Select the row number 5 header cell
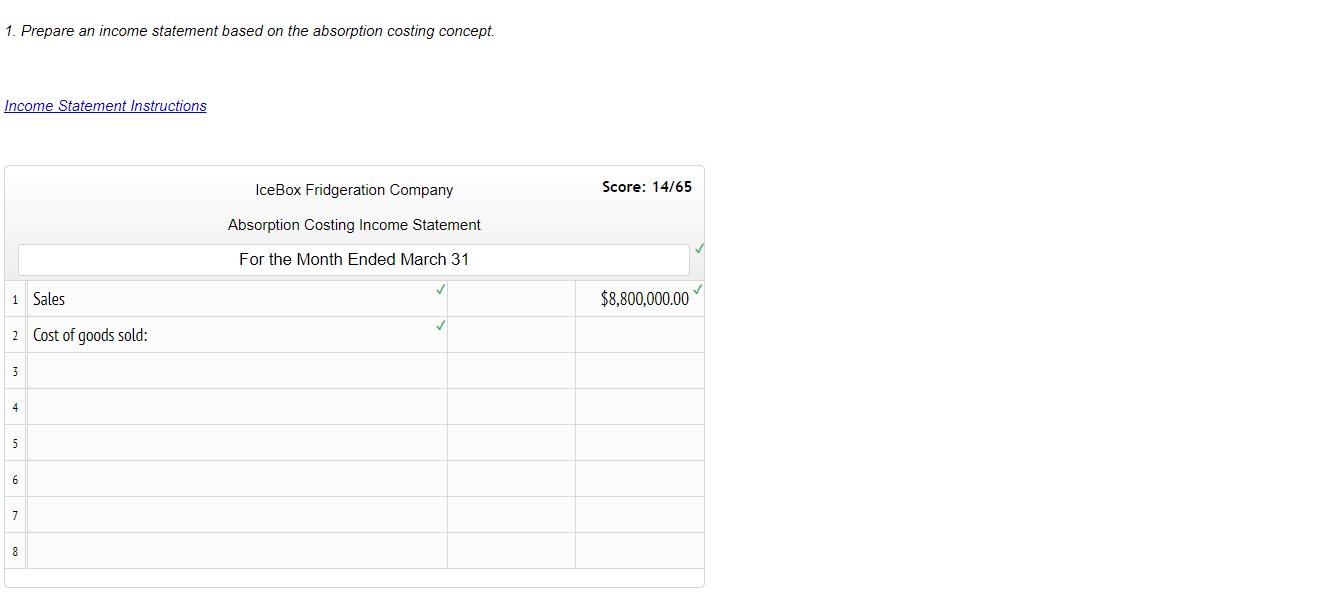This screenshot has height=611, width=1336. click(15, 442)
